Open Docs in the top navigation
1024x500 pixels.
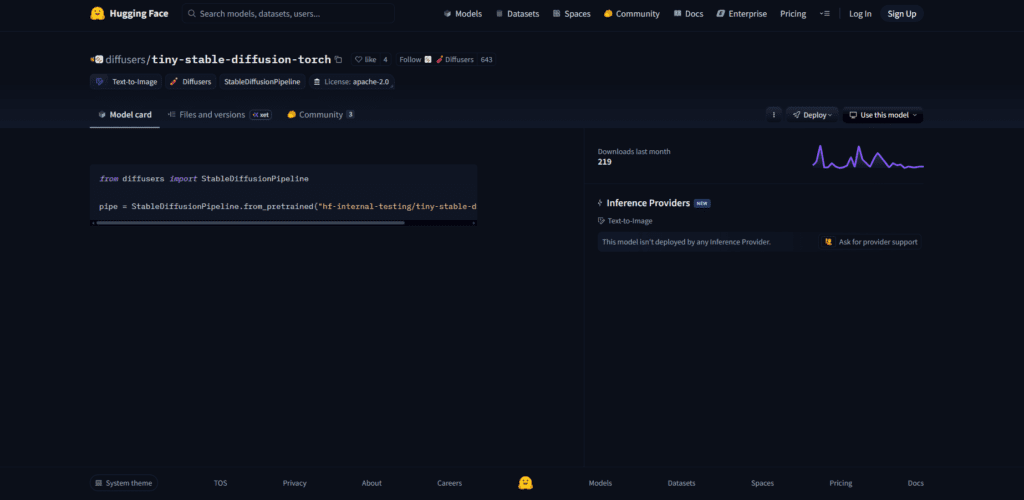(x=688, y=14)
